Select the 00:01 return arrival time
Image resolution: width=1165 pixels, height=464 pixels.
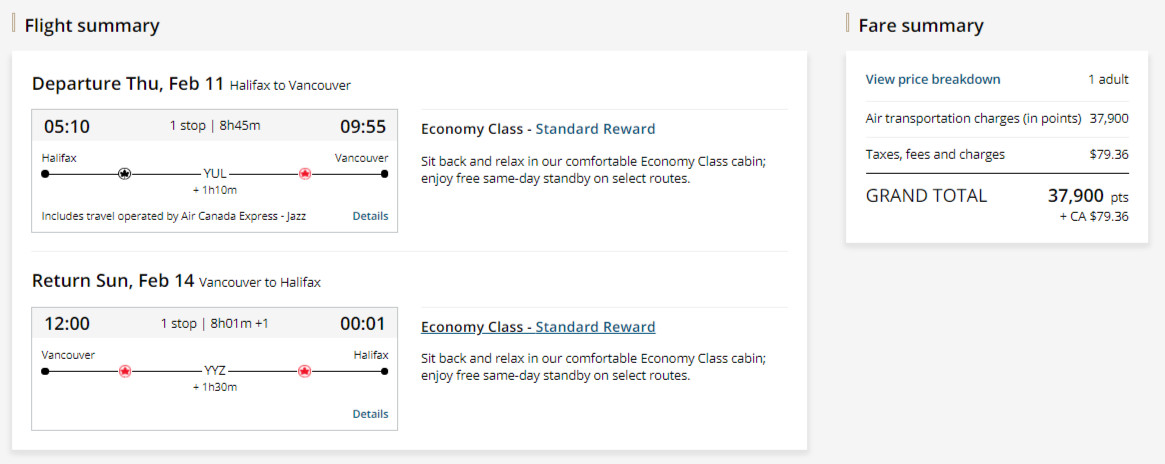[x=363, y=324]
